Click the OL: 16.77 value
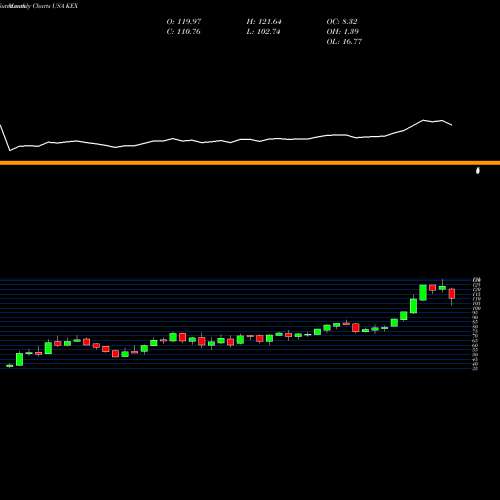 tap(344, 42)
